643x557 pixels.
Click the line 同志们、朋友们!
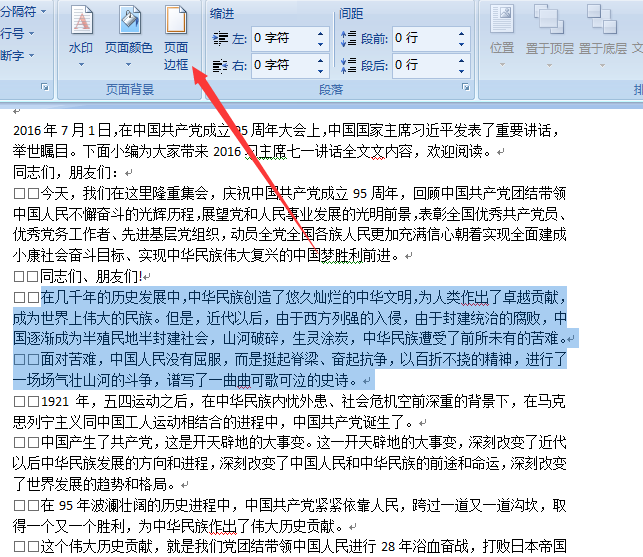tap(91, 276)
